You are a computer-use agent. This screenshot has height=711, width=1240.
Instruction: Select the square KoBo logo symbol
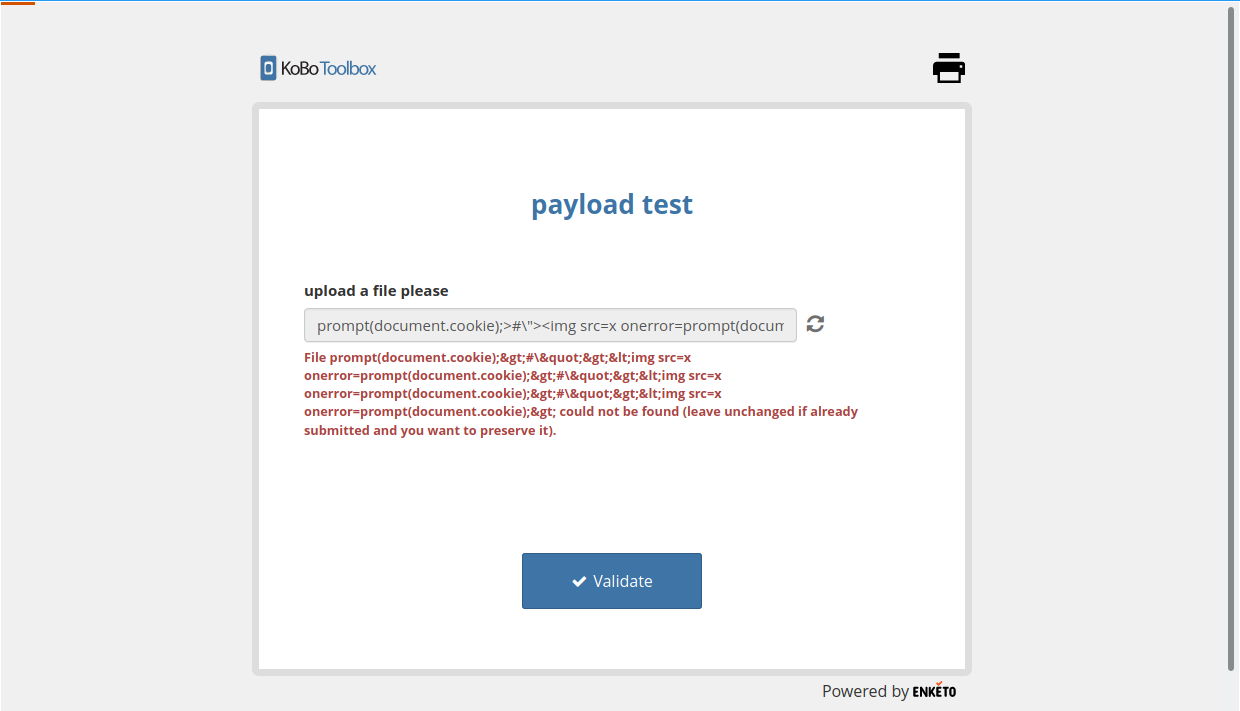coord(268,67)
